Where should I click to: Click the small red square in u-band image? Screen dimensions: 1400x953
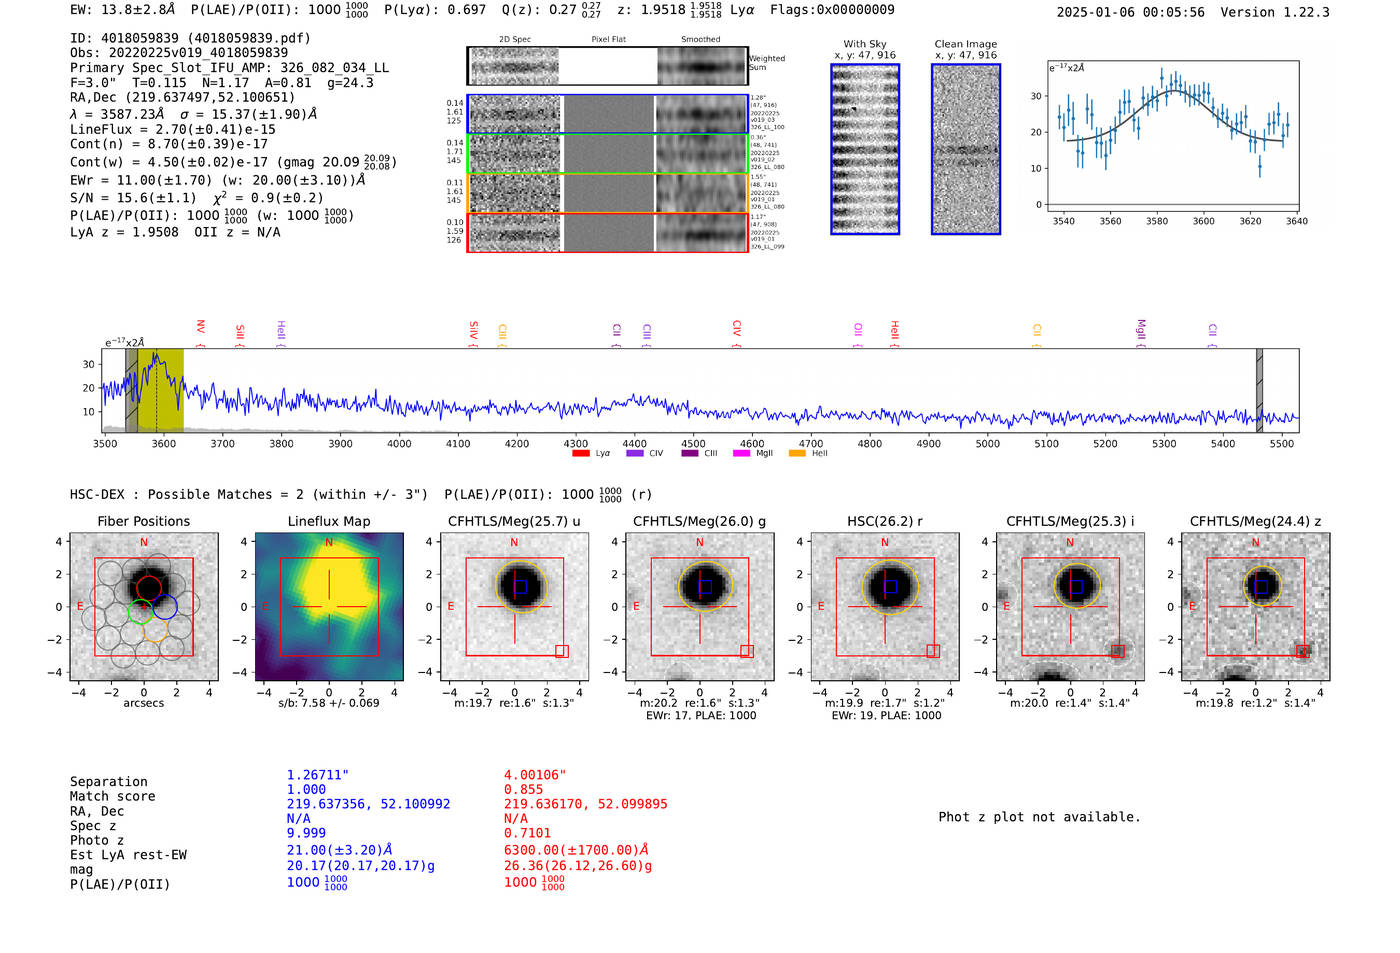pos(562,651)
